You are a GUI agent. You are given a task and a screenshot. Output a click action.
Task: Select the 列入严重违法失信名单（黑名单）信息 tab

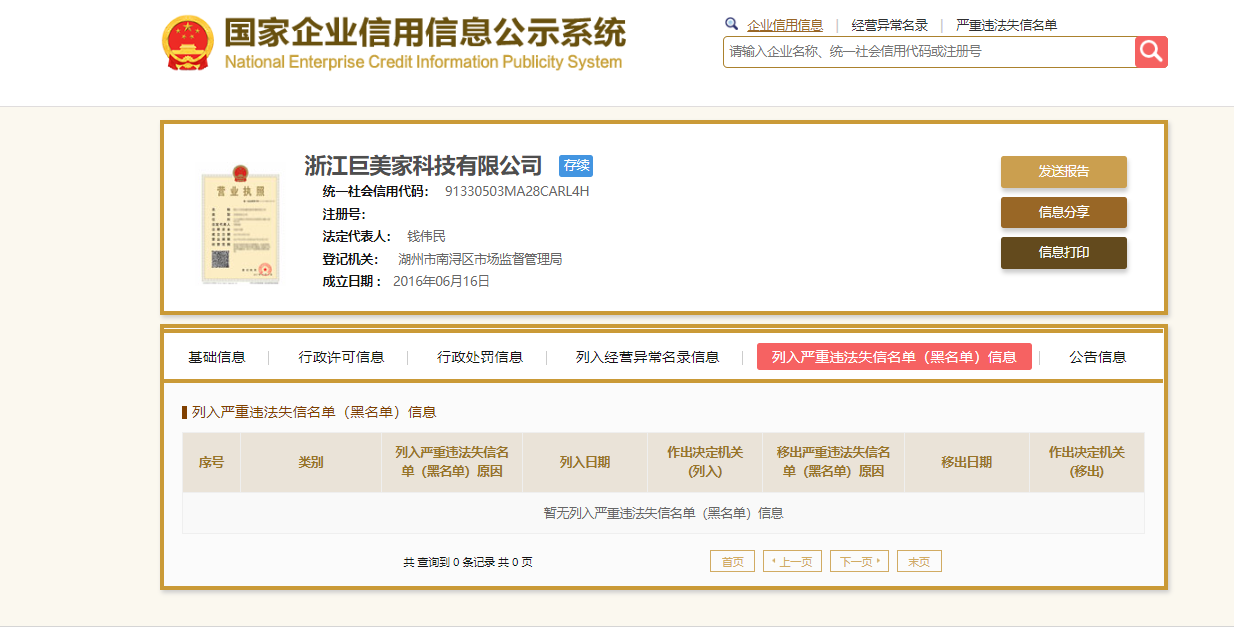[x=894, y=357]
